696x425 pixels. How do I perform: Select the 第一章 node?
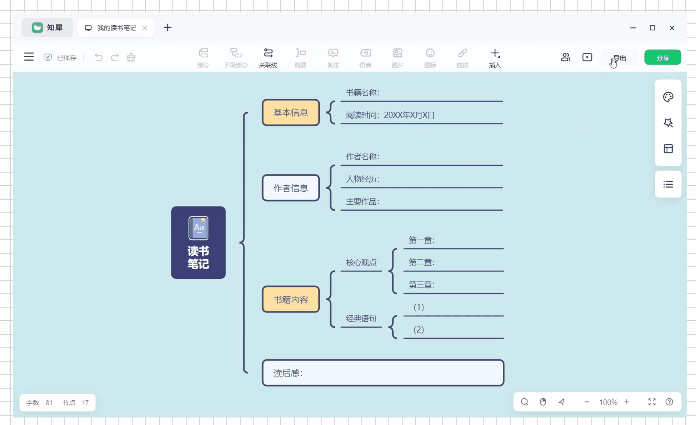(x=453, y=241)
